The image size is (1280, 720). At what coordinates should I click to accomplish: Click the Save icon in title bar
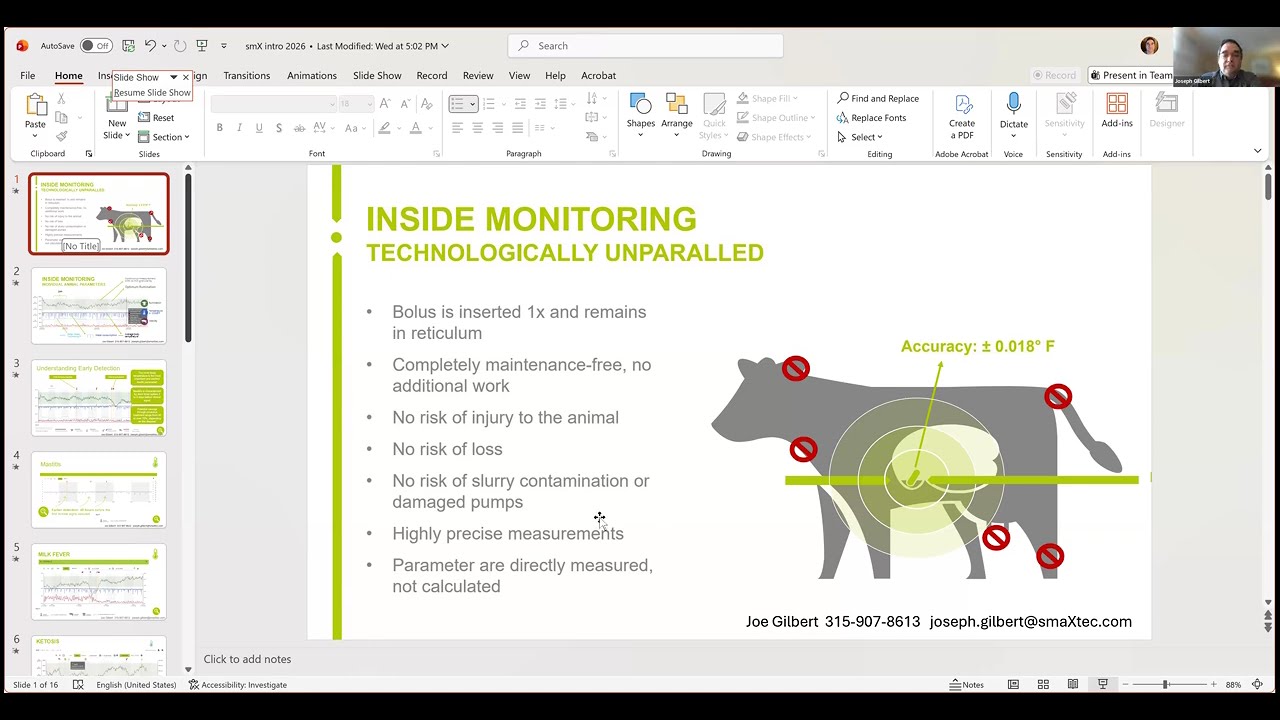click(128, 46)
